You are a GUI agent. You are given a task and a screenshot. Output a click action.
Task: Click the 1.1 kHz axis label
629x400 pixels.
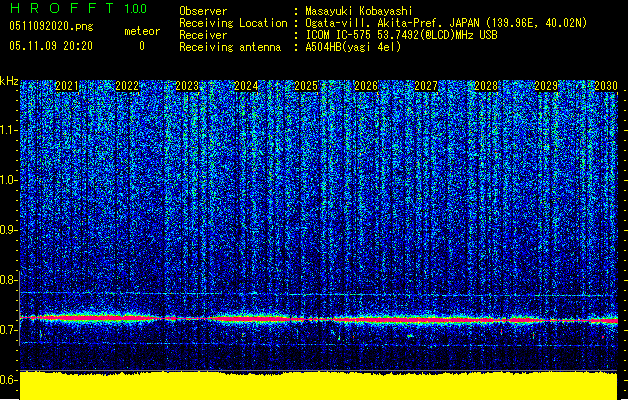click(9, 131)
